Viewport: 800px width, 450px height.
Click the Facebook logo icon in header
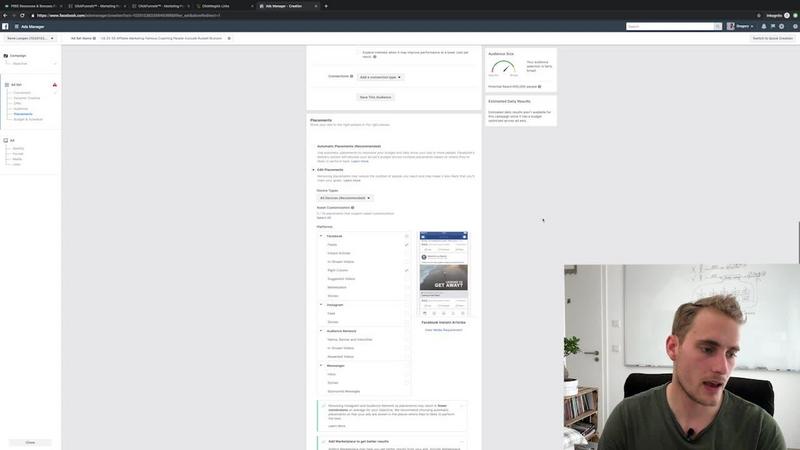(x=5, y=27)
